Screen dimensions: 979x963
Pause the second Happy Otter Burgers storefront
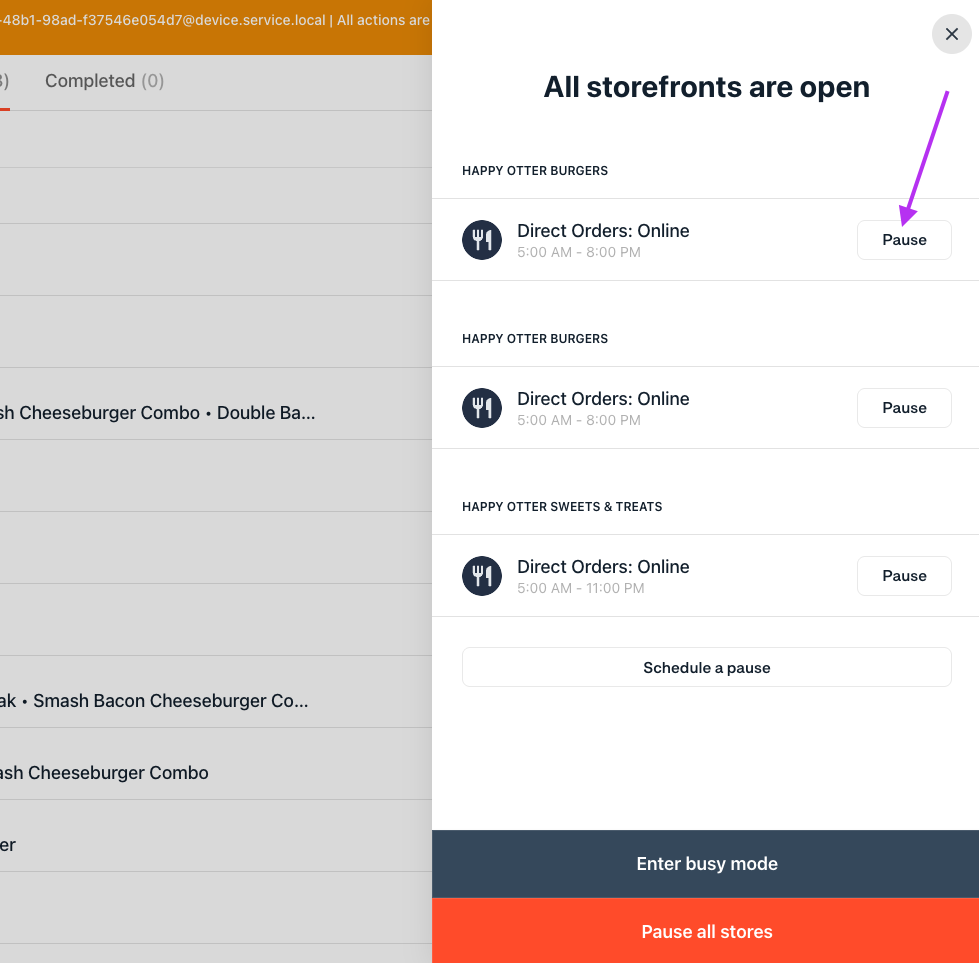[903, 408]
